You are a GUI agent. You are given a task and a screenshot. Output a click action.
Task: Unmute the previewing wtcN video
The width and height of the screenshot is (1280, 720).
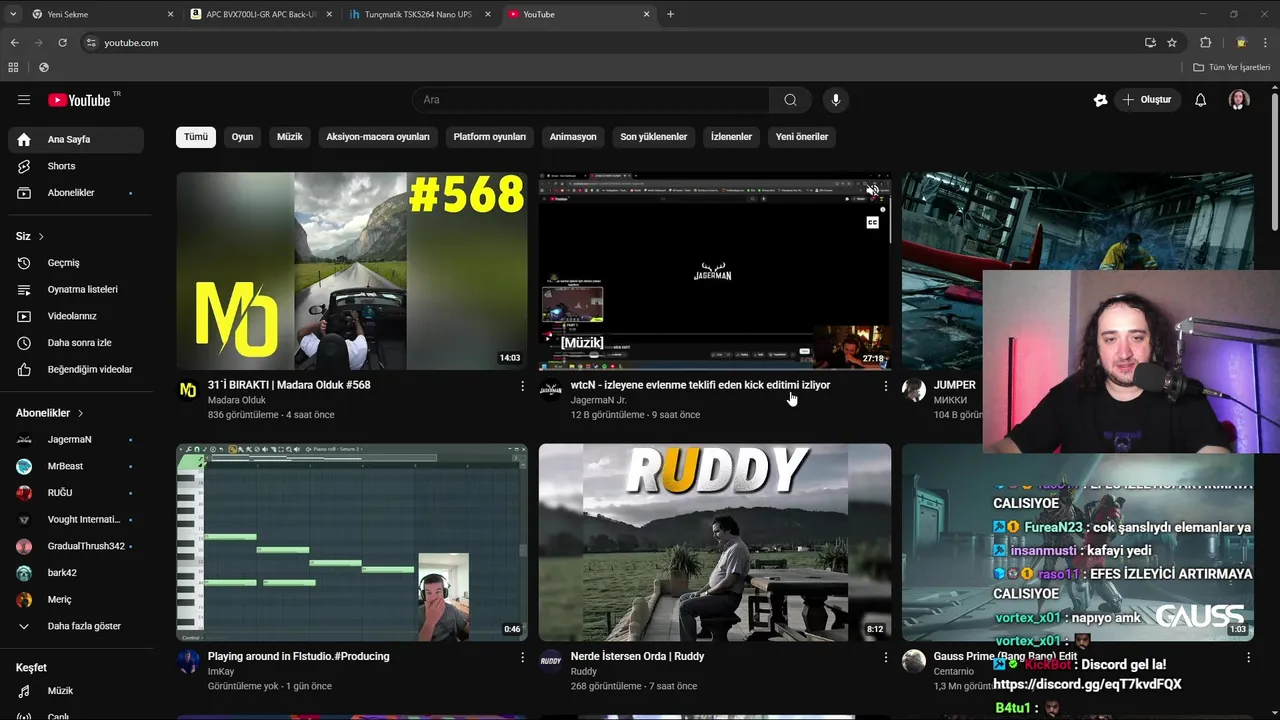pyautogui.click(x=873, y=190)
